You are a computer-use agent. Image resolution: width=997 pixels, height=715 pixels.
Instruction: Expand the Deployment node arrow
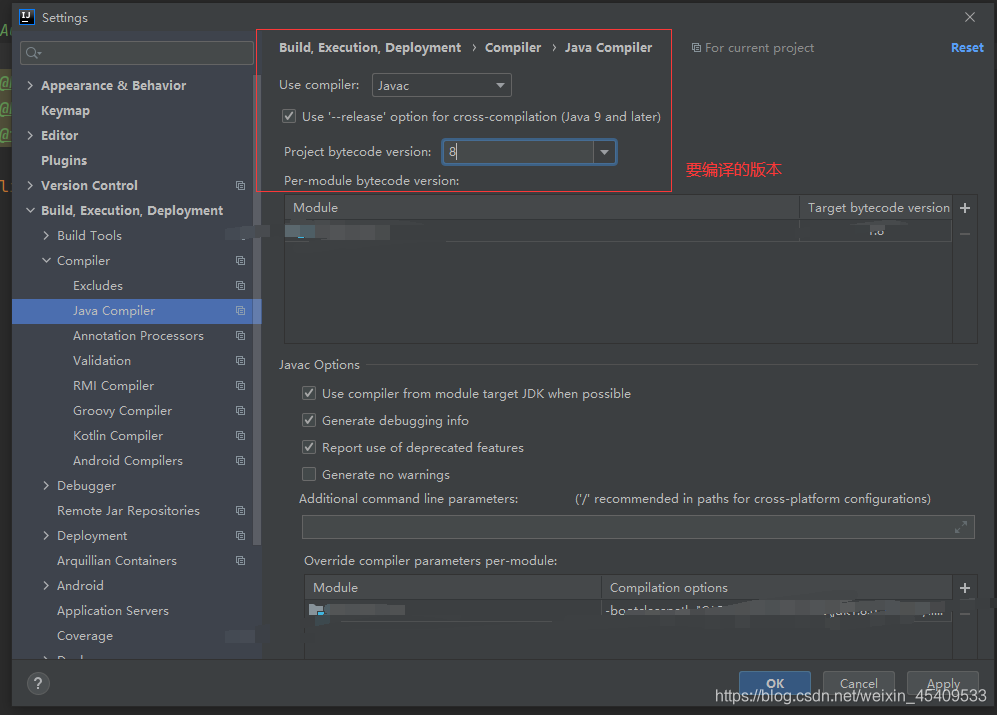[46, 536]
